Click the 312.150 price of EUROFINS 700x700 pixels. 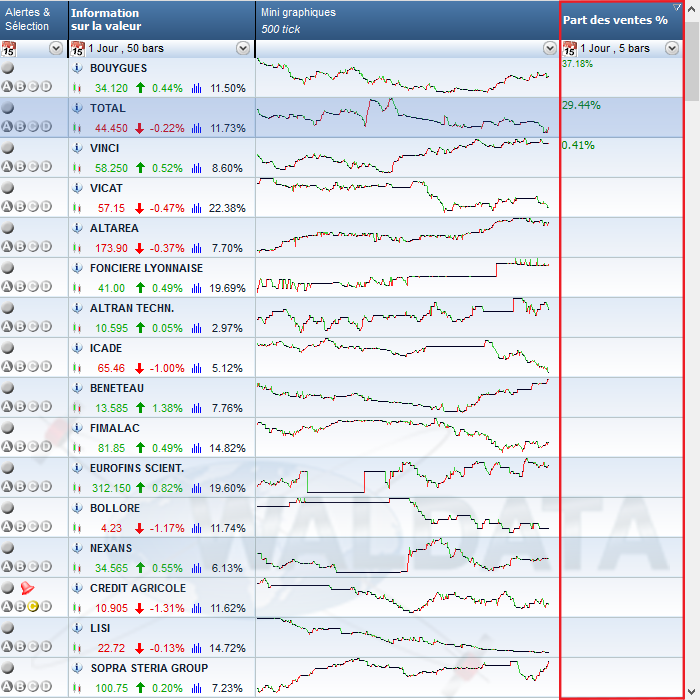pos(111,488)
